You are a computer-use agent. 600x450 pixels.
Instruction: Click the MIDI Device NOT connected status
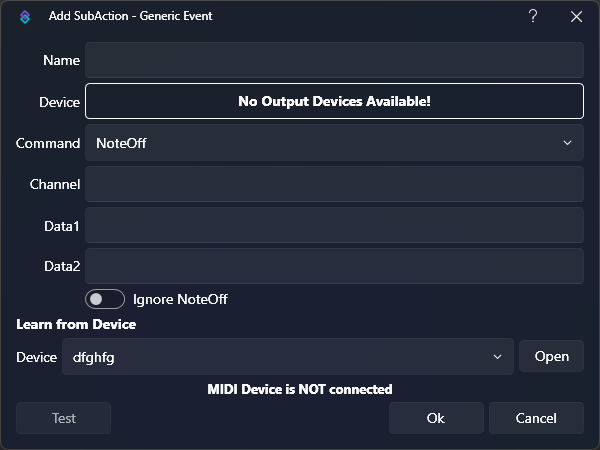pyautogui.click(x=300, y=389)
